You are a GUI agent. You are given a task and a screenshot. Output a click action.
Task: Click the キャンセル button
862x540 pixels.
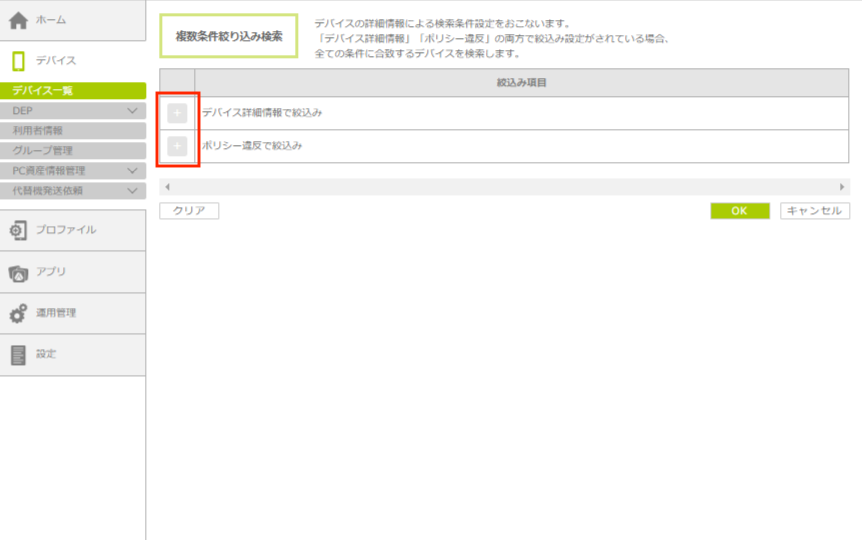(815, 211)
